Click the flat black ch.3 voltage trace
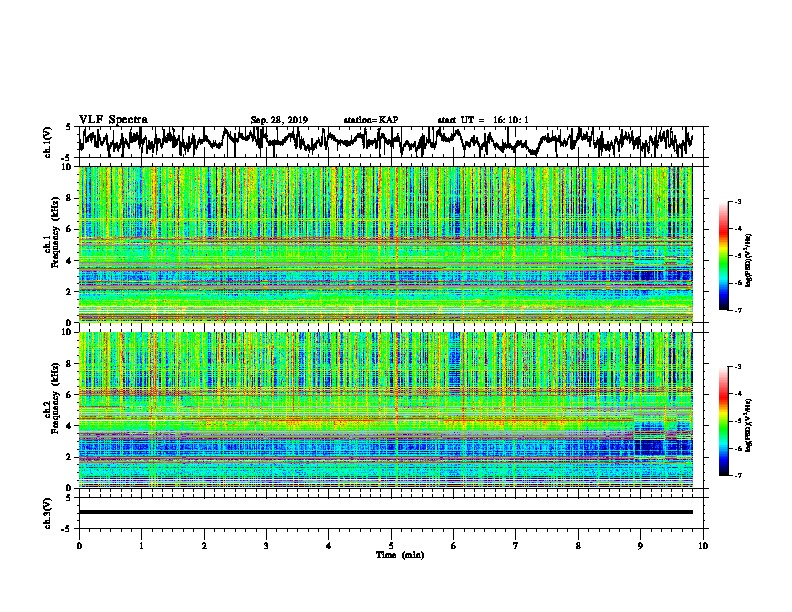 tap(385, 512)
